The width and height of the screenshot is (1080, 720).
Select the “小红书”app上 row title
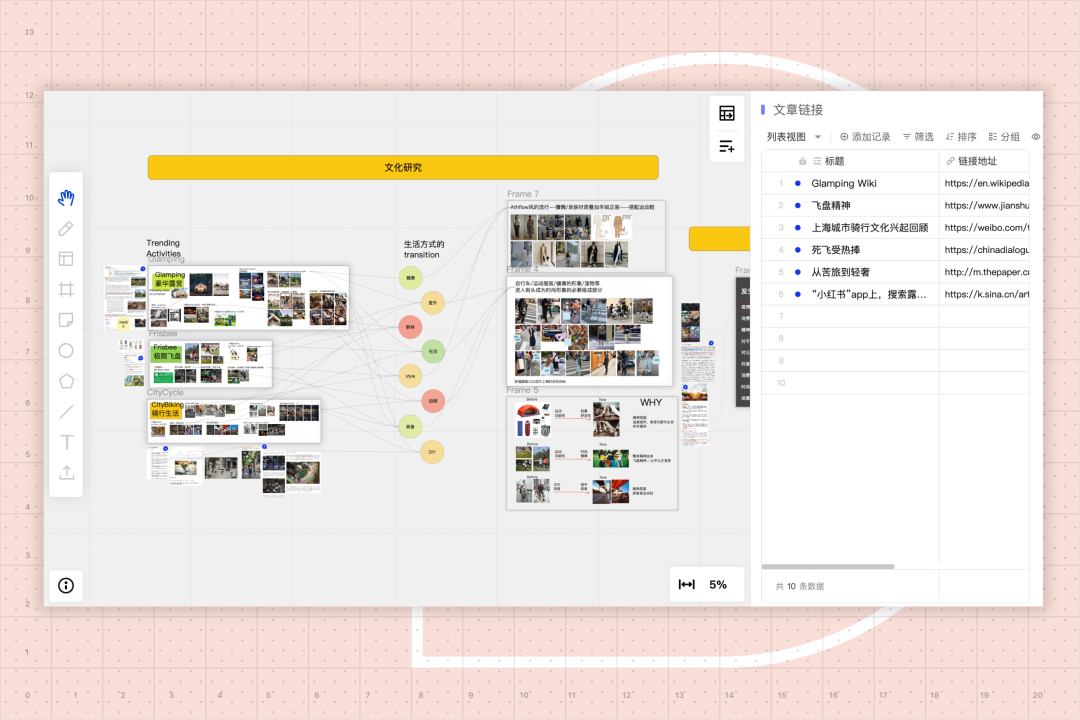pos(869,294)
